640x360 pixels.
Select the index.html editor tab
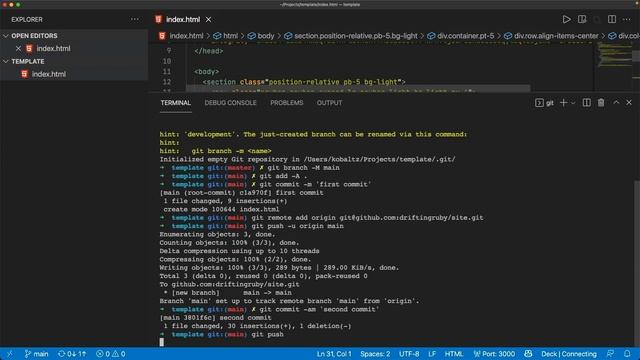(x=183, y=19)
